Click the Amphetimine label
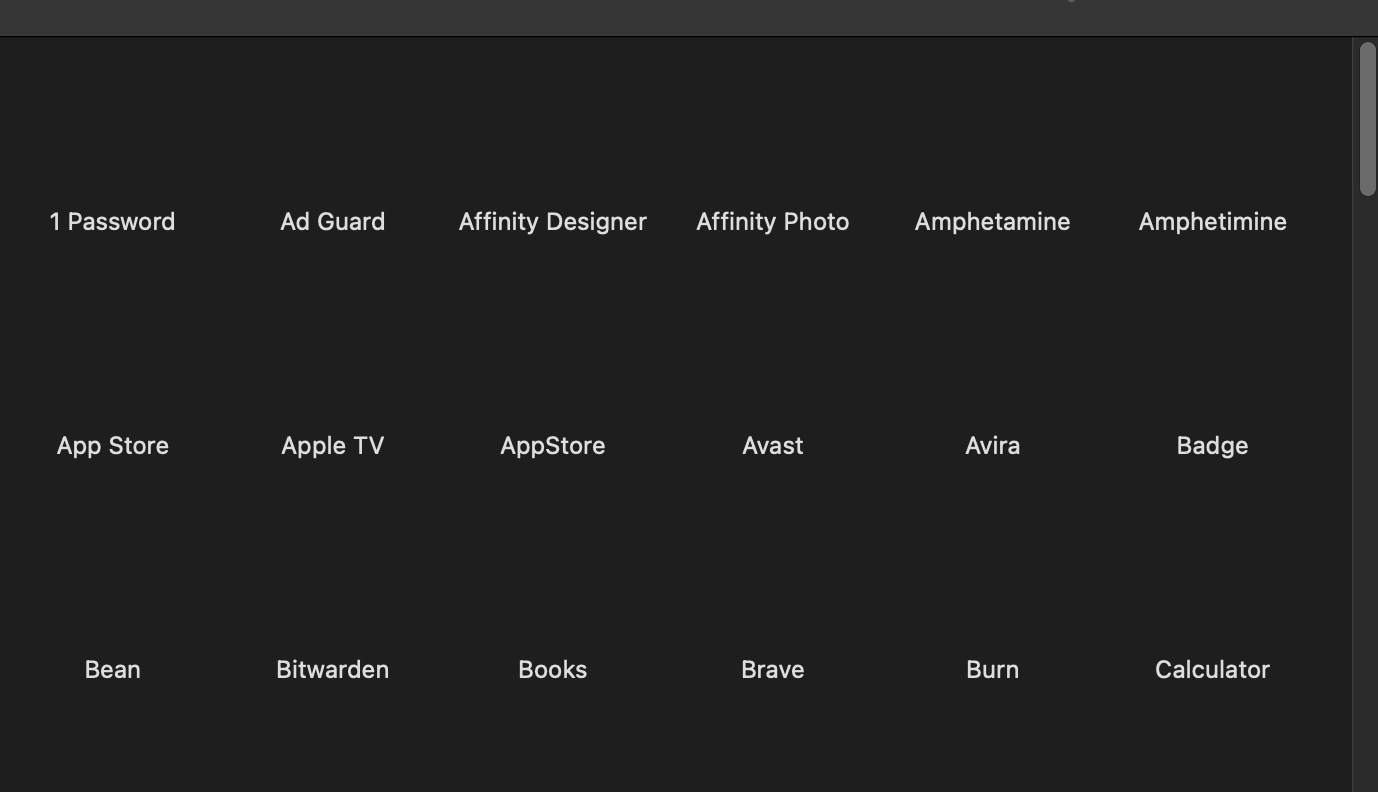The height and width of the screenshot is (792, 1378). (1212, 221)
